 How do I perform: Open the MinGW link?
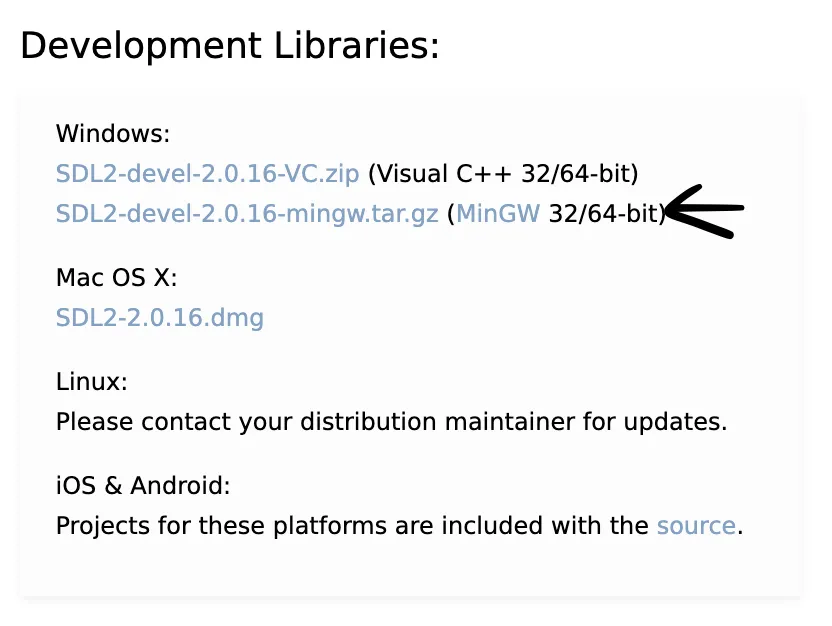498,214
